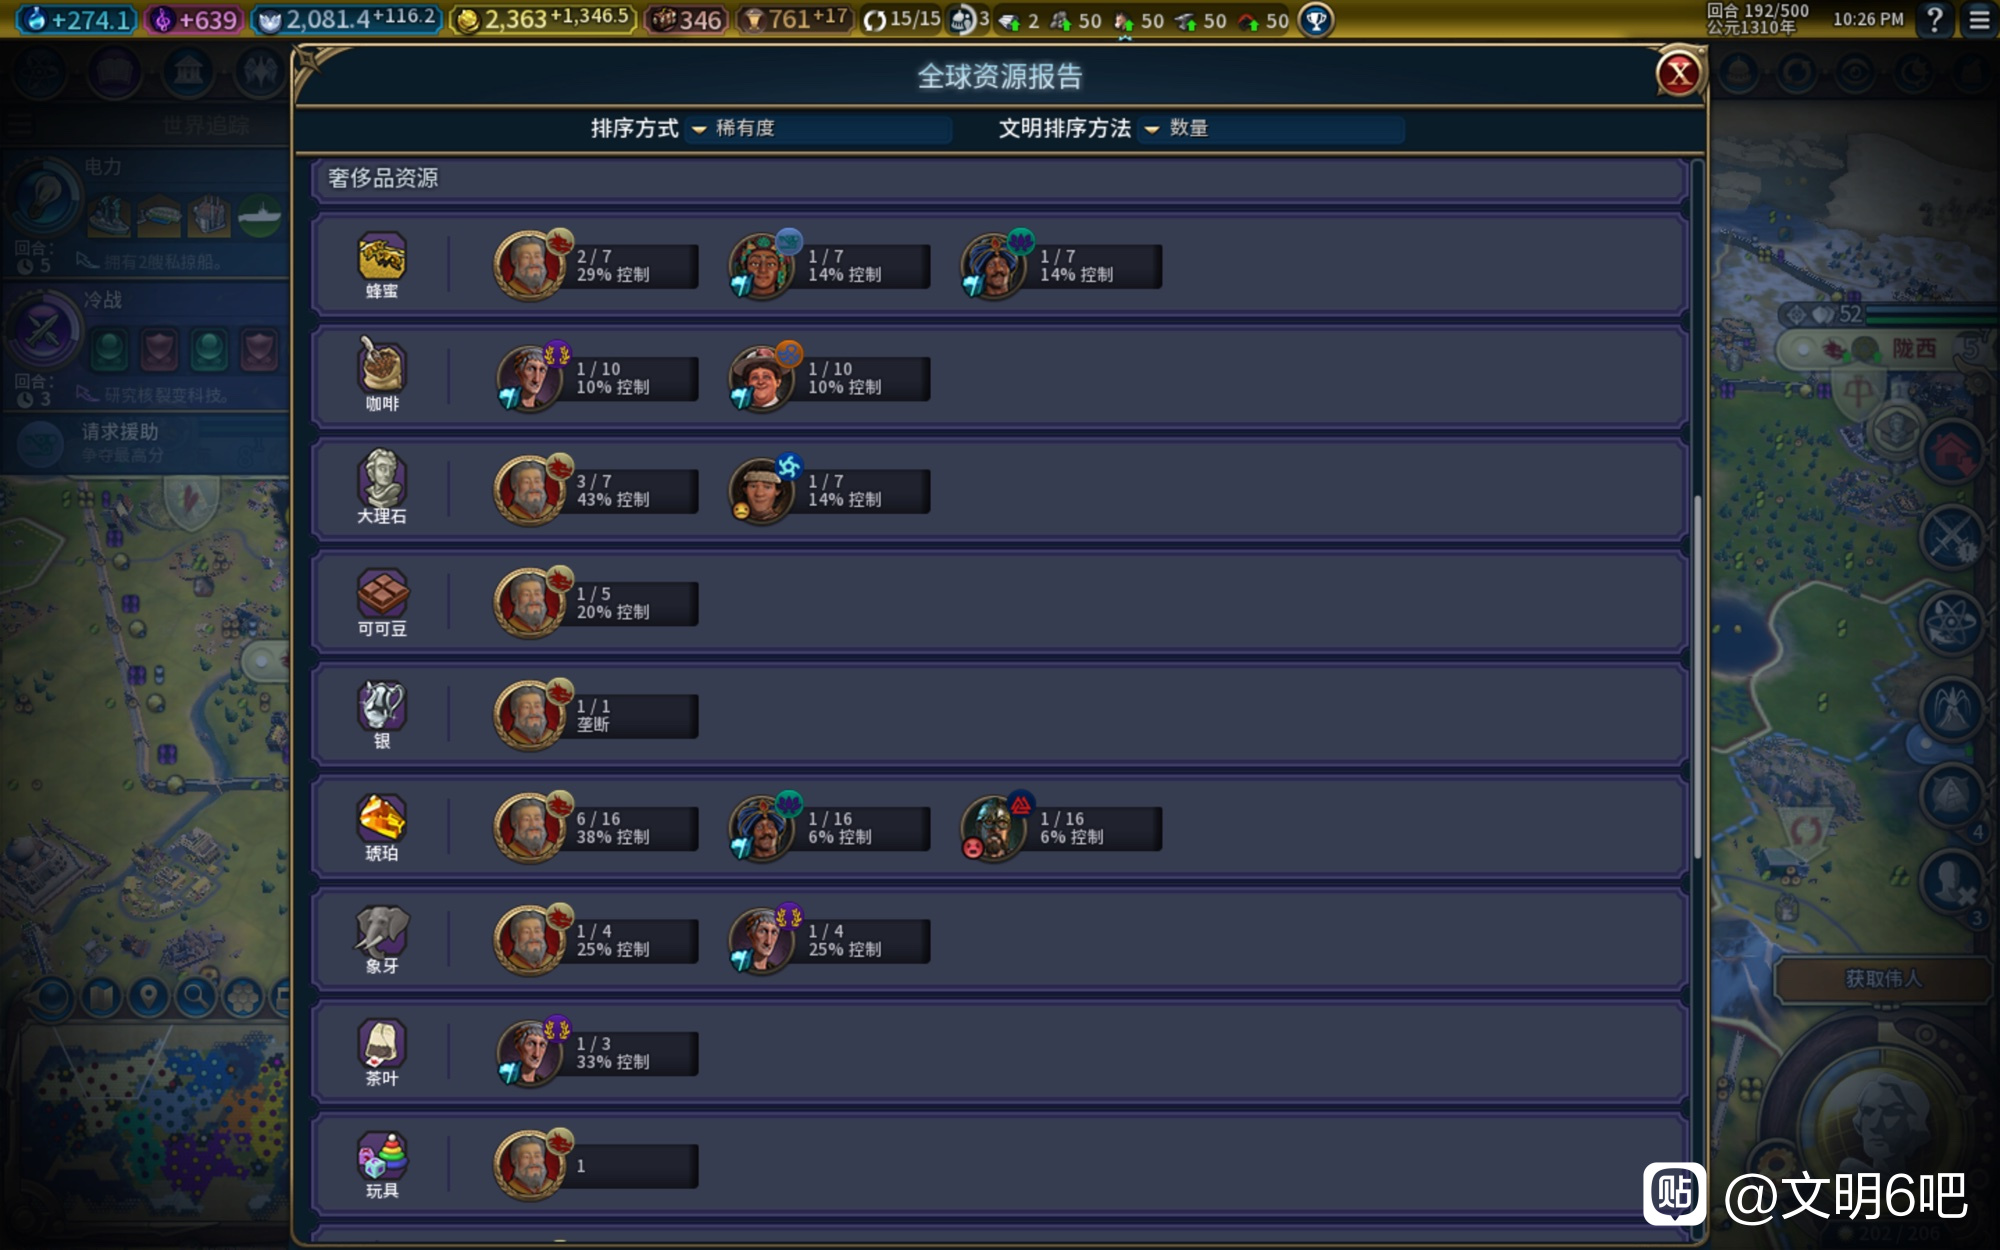Select the amber (琥珀) resource icon
Image resolution: width=2000 pixels, height=1250 pixels.
click(x=382, y=818)
